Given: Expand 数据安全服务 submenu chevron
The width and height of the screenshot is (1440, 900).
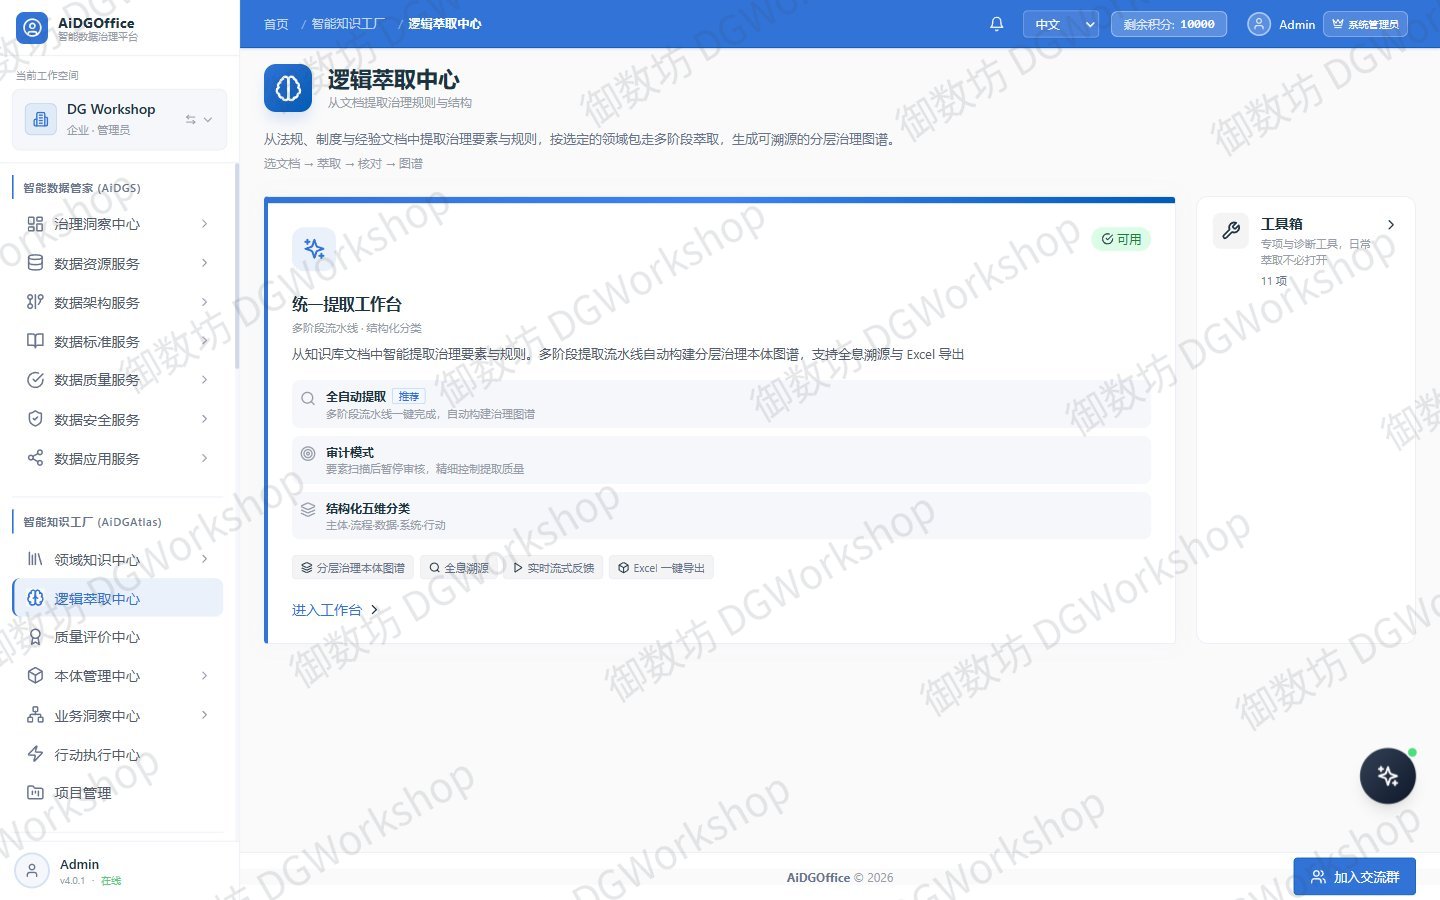Looking at the screenshot, I should [x=204, y=419].
